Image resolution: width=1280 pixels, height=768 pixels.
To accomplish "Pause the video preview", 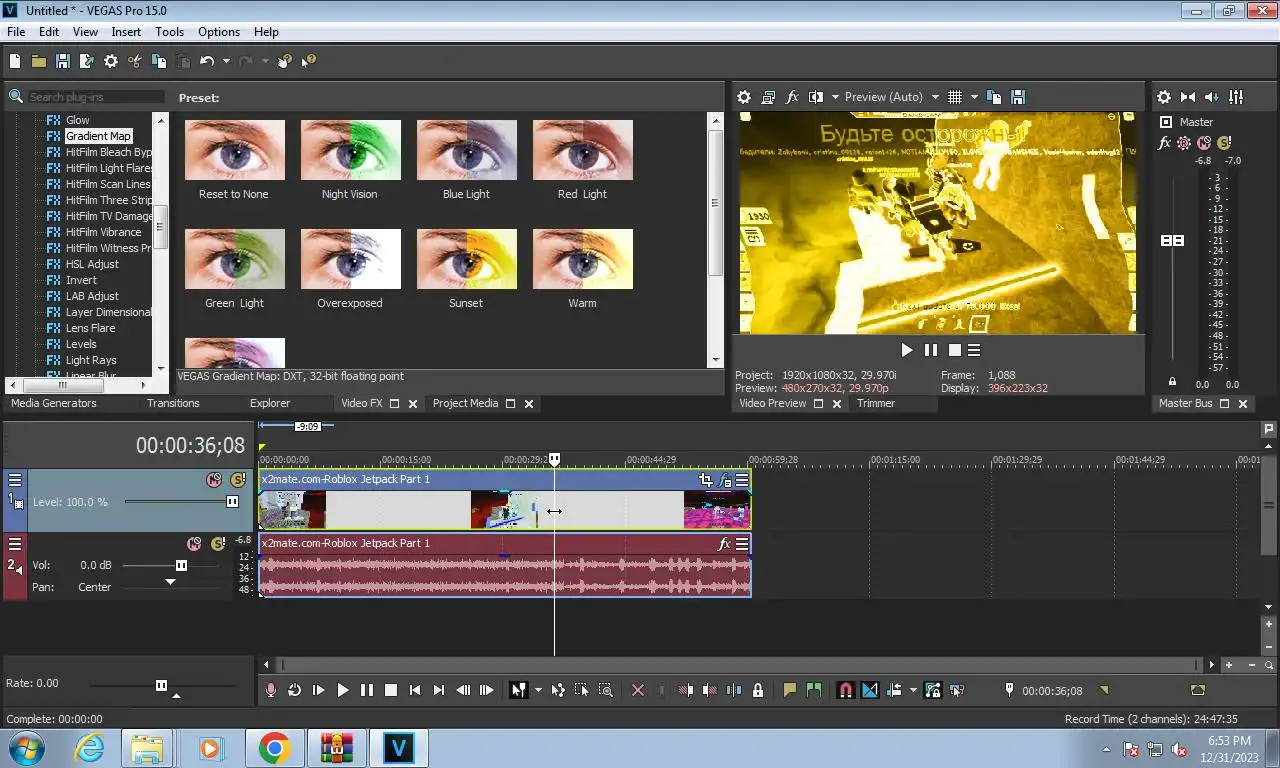I will pos(931,350).
